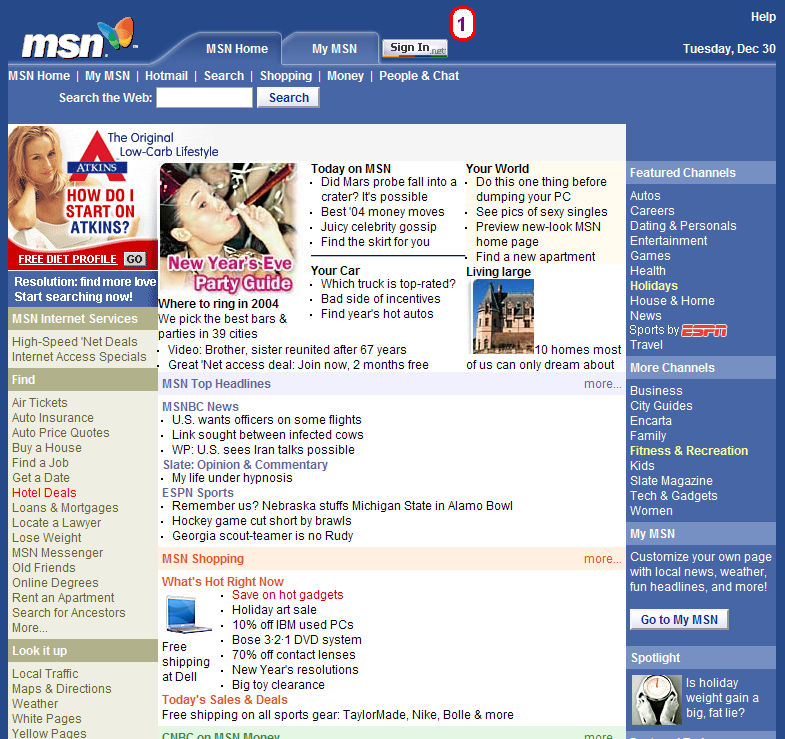Open Travel channel link
Viewport: 785px width, 739px height.
click(646, 345)
